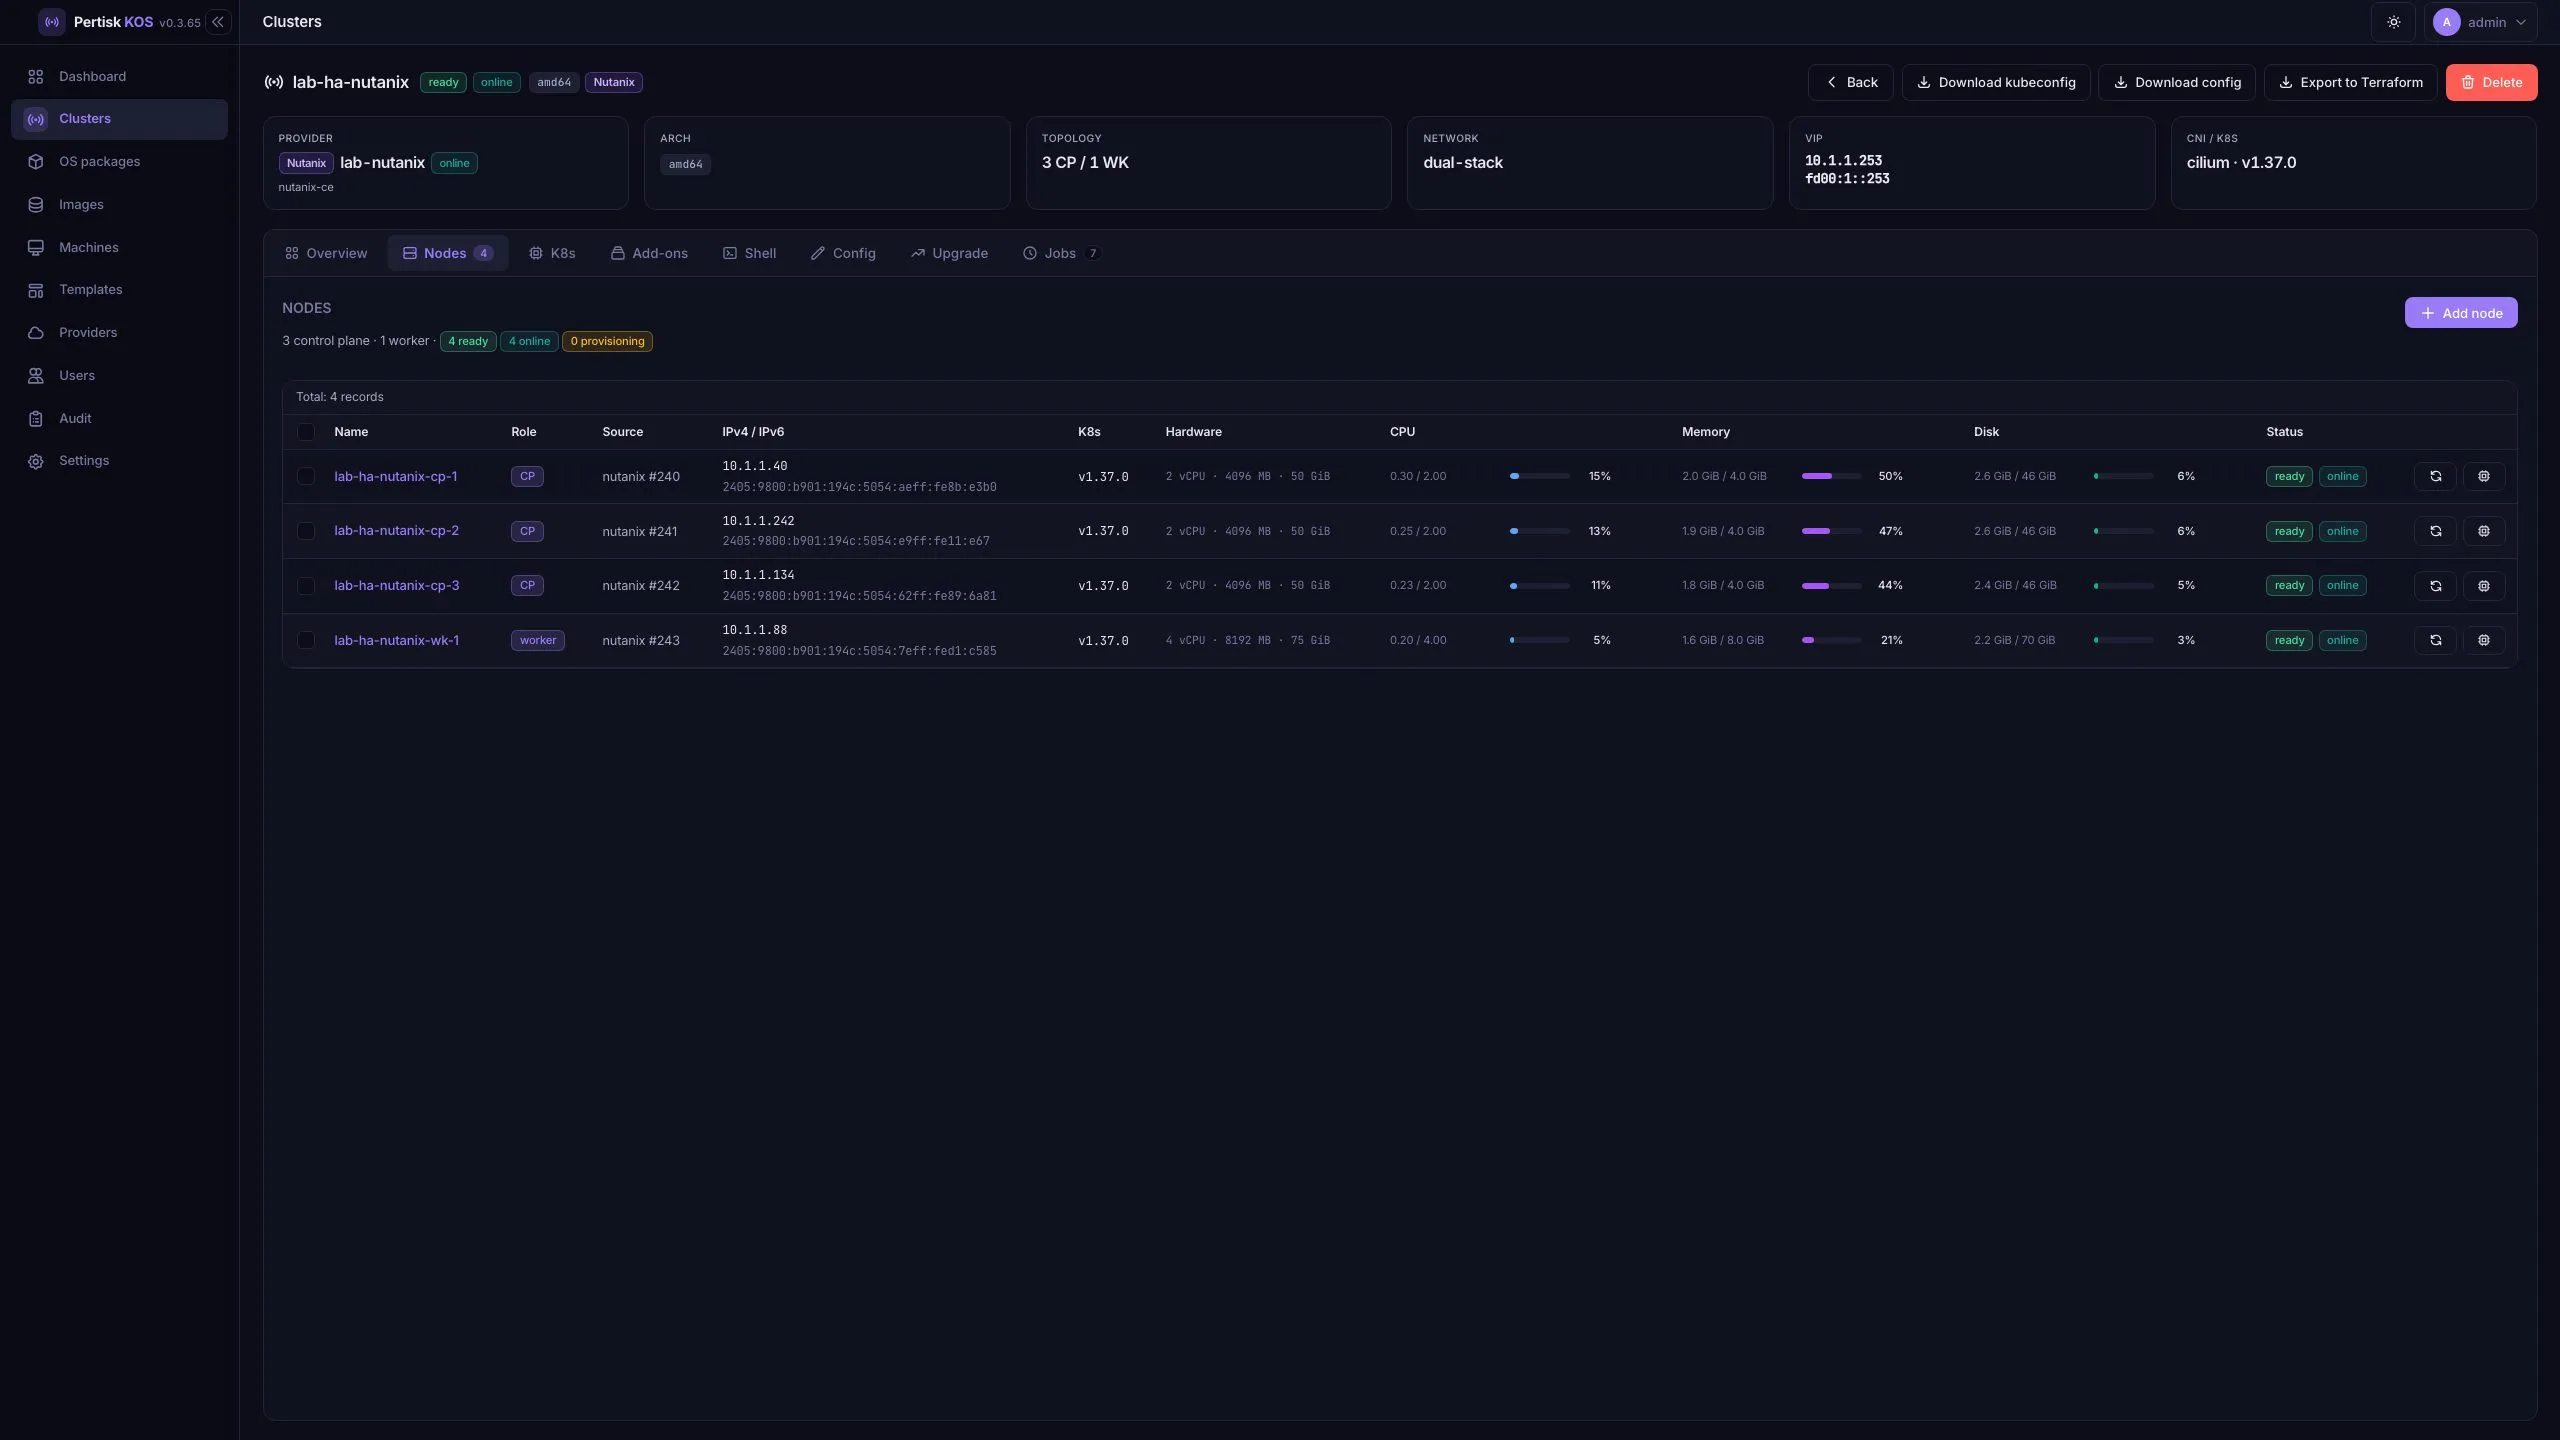This screenshot has width=2560, height=1440.
Task: Click Download kubeconfig
Action: click(1995, 82)
